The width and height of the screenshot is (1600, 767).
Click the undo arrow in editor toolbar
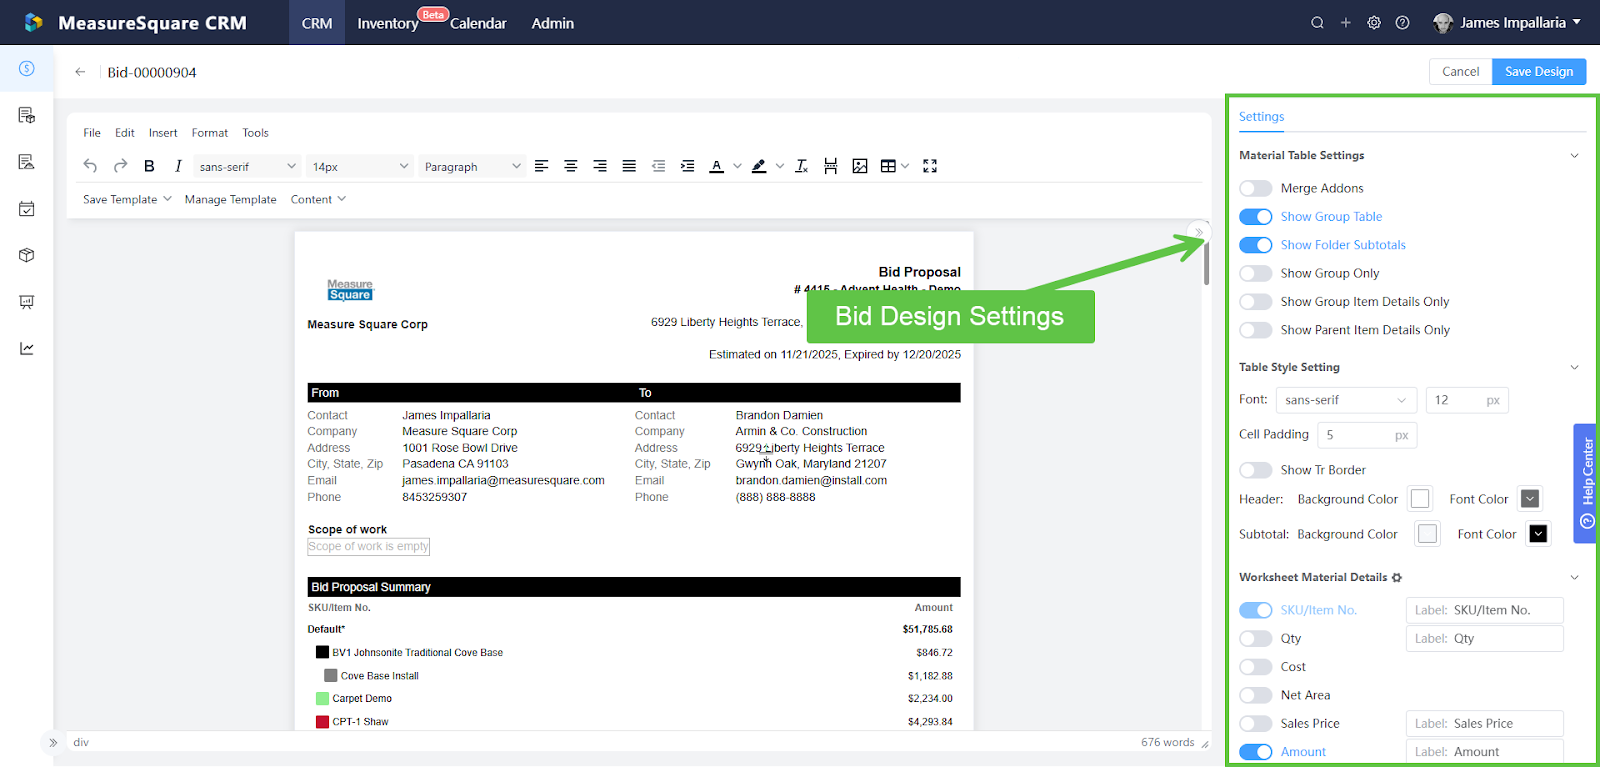pyautogui.click(x=90, y=166)
